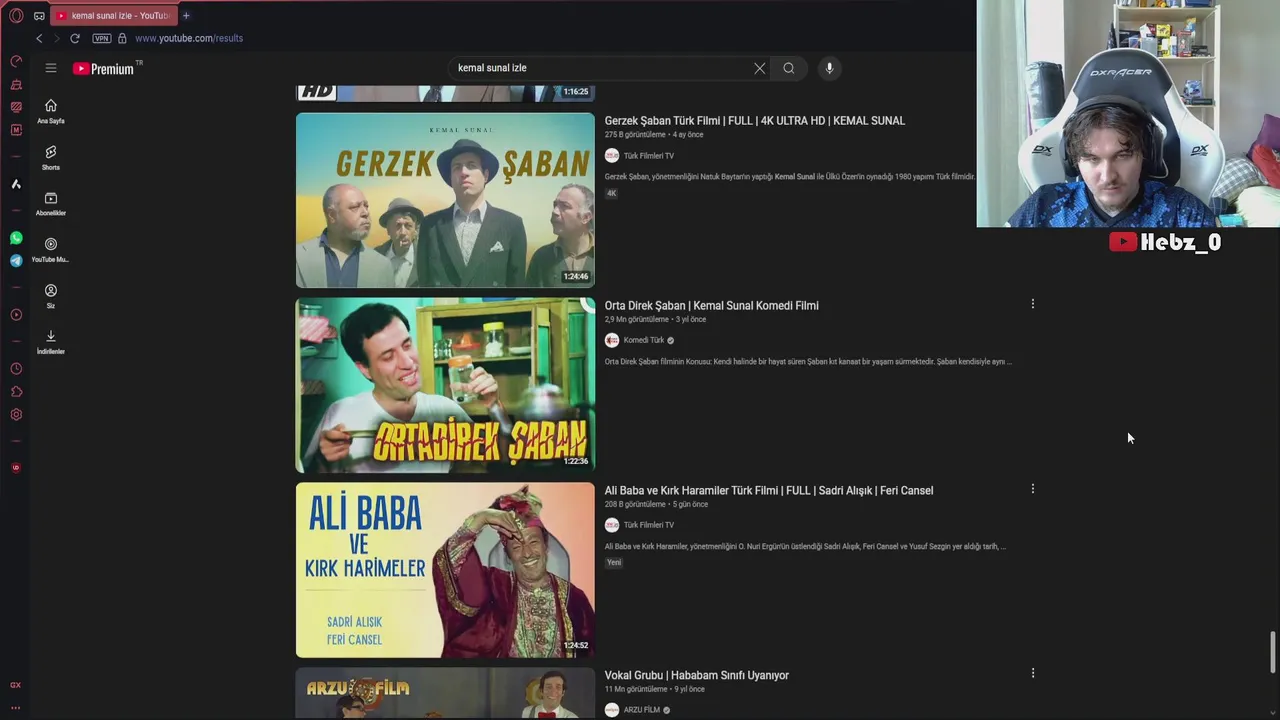The height and width of the screenshot is (720, 1280).
Task: Open ARZU FİLM channel link
Action: point(642,710)
